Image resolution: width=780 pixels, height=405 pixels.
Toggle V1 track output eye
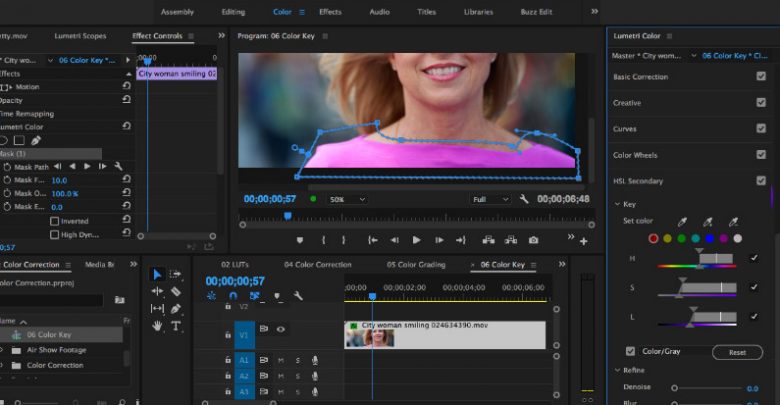(281, 329)
